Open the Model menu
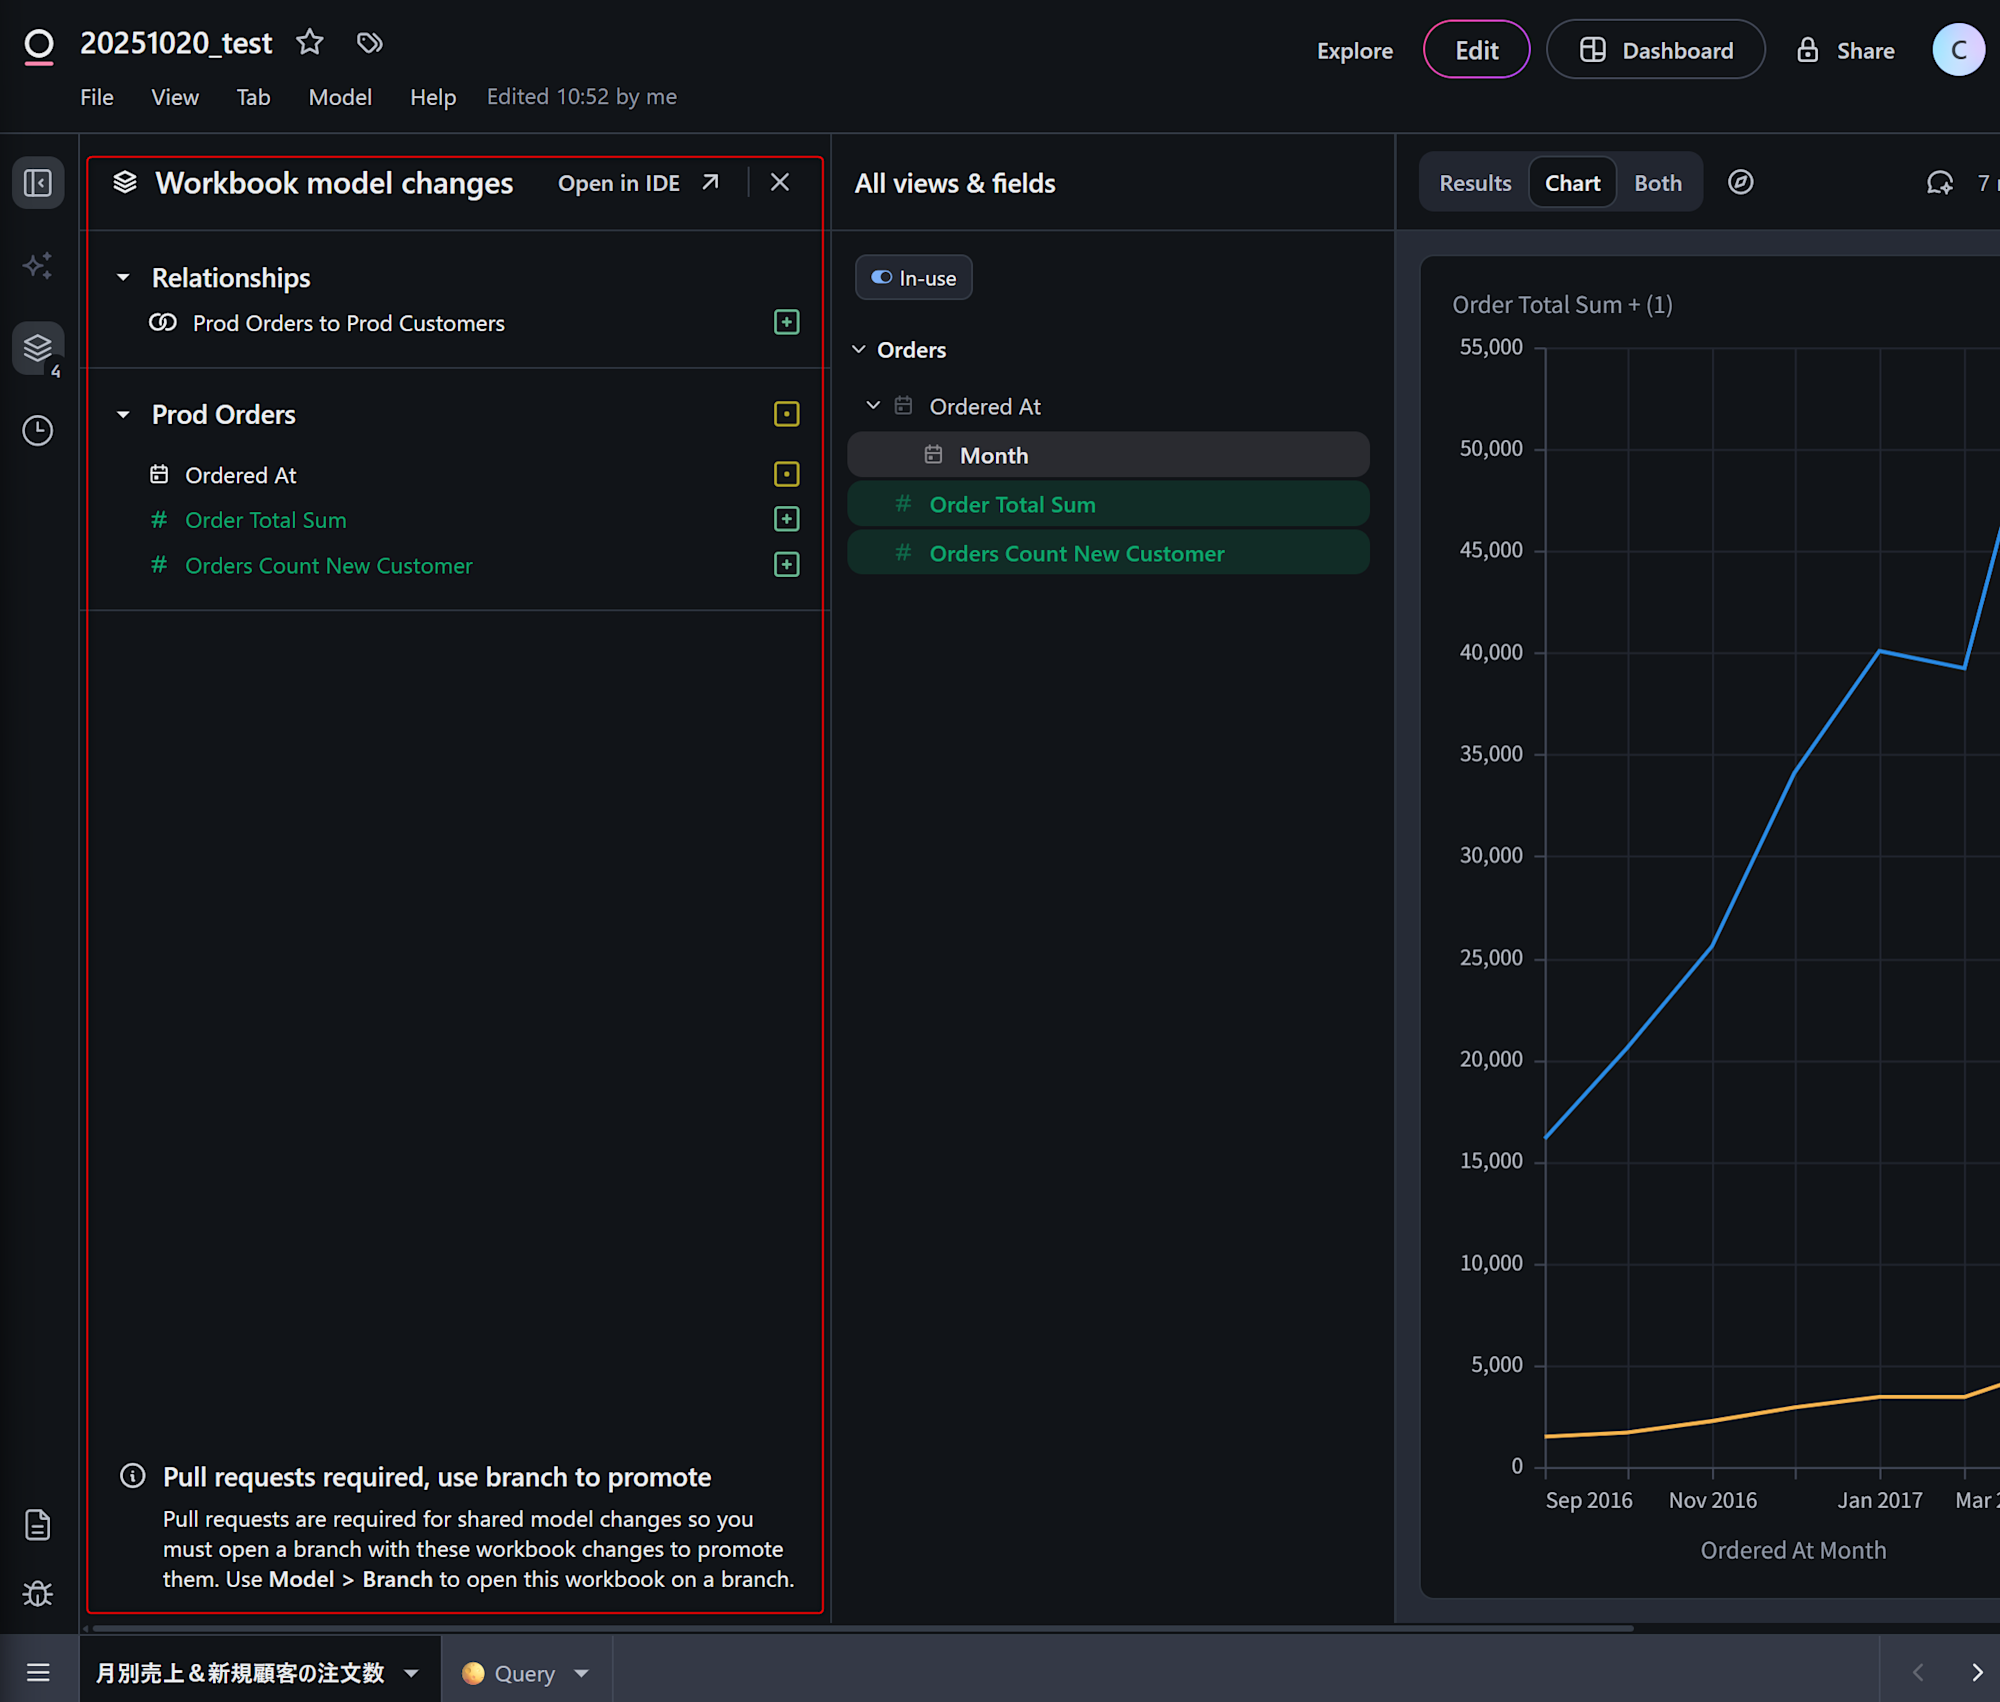The image size is (2000, 1702). click(340, 97)
